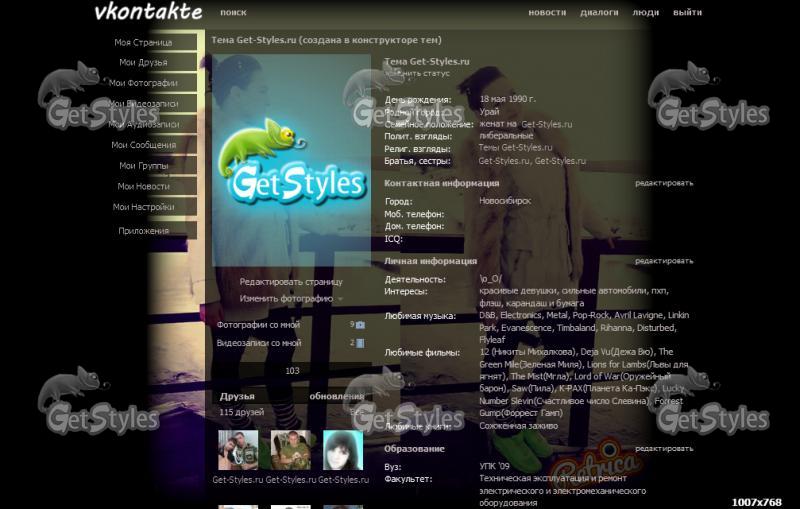Open Мои Друзья in sidebar
This screenshot has height=509, width=800.
(143, 62)
